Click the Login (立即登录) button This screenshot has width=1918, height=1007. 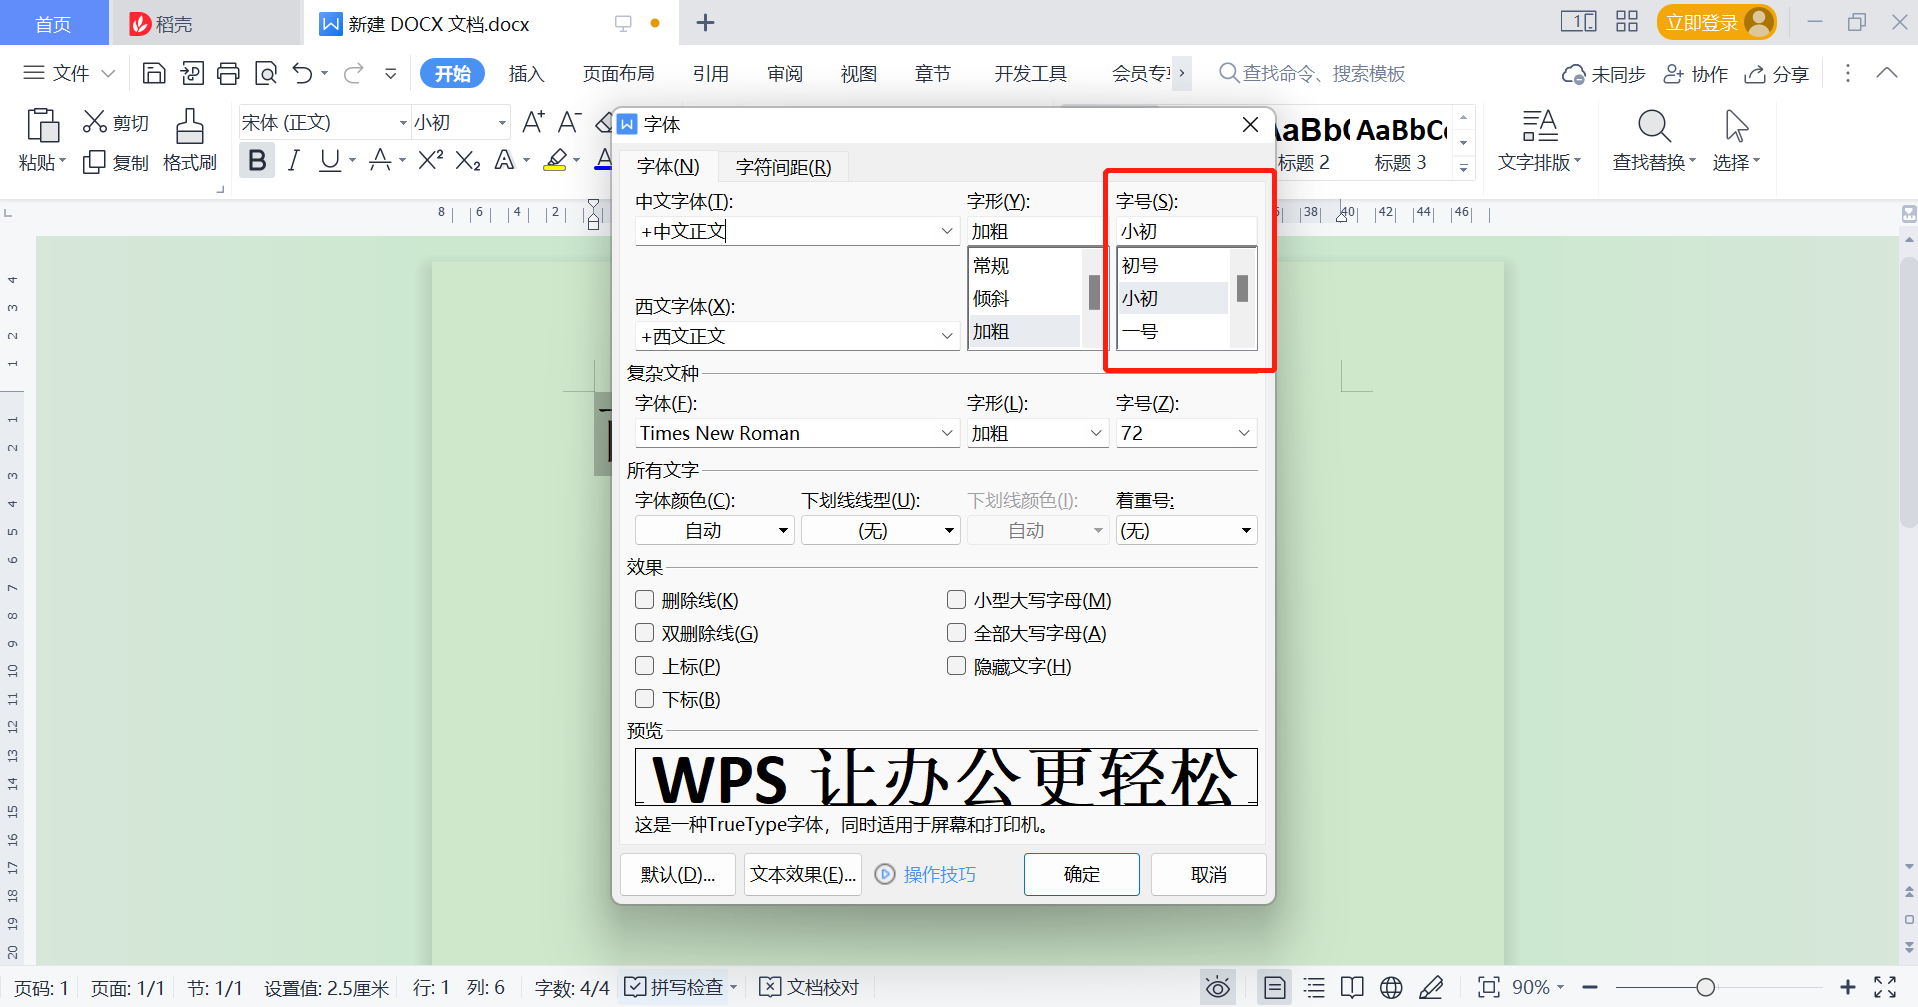[1715, 22]
